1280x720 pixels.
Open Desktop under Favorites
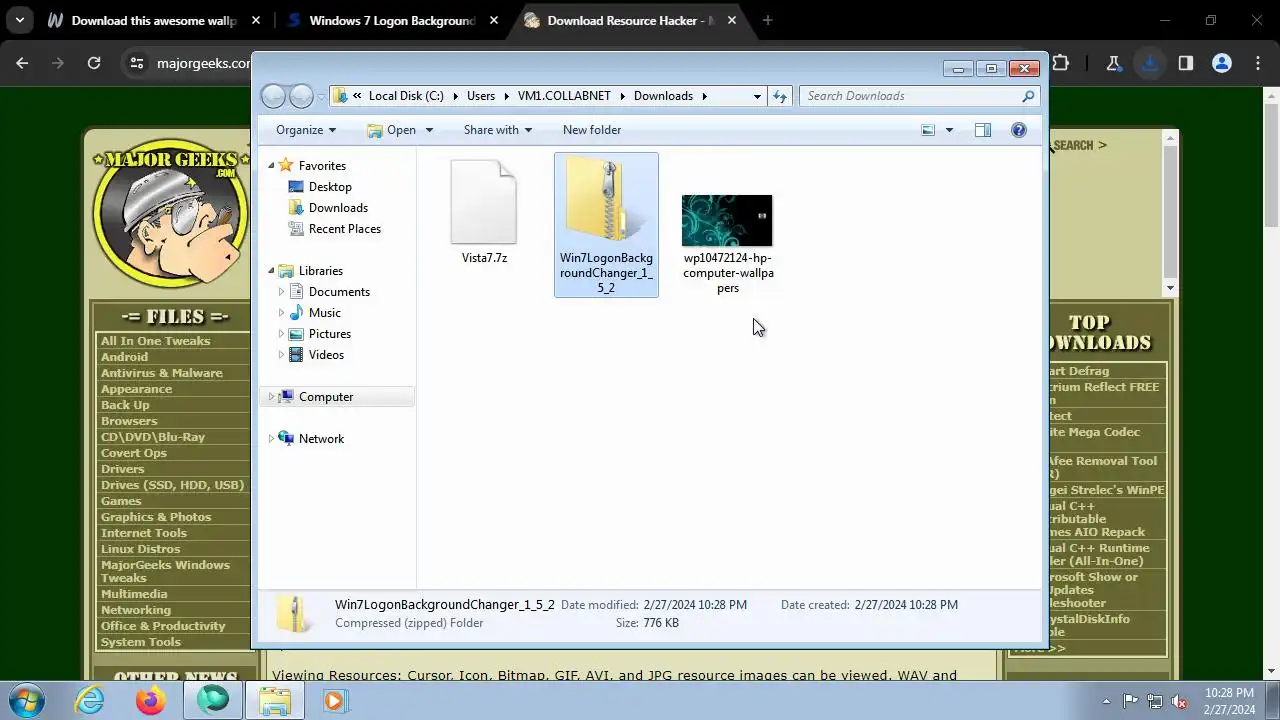pyautogui.click(x=330, y=187)
